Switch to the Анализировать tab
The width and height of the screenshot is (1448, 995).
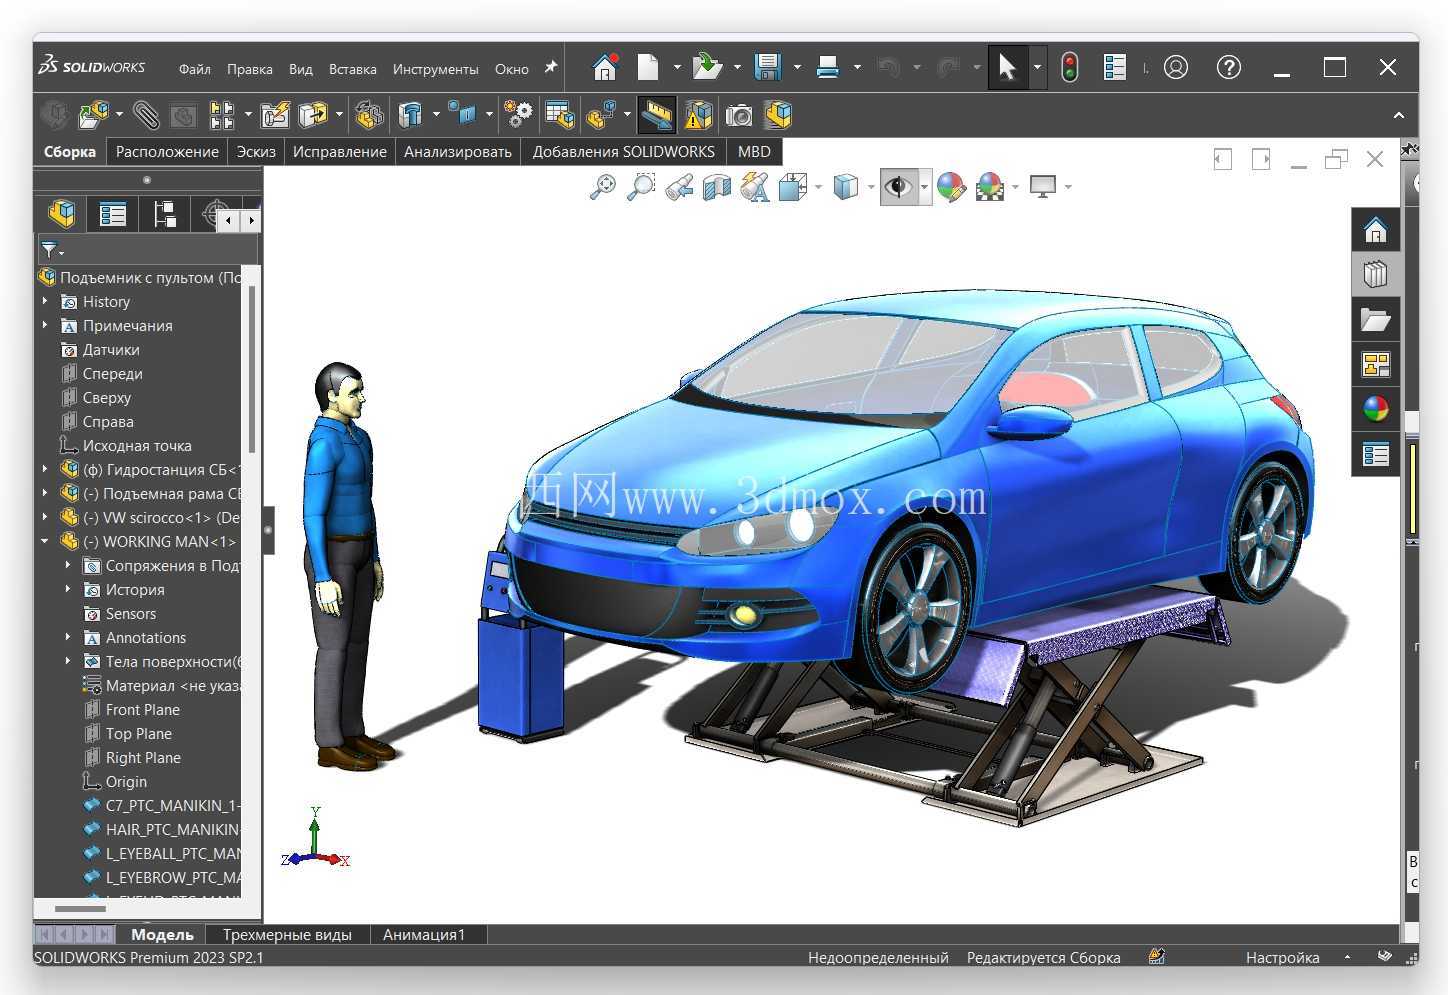pos(458,152)
